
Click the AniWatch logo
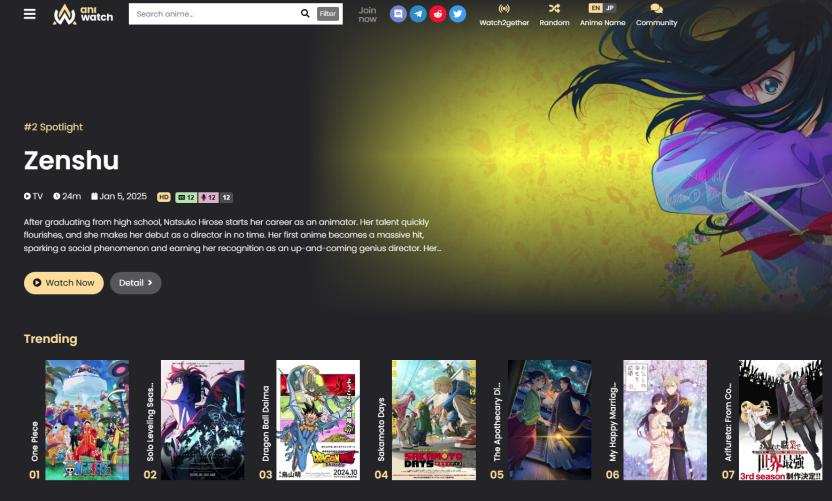pyautogui.click(x=83, y=14)
